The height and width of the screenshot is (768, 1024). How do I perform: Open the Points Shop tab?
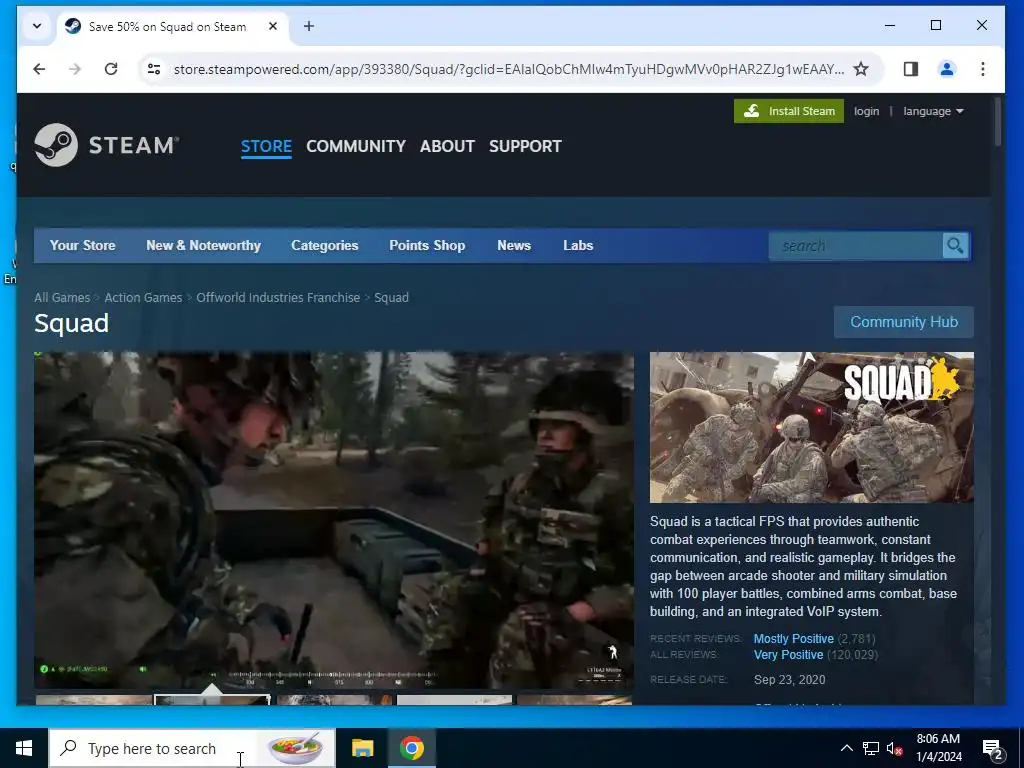(x=427, y=246)
